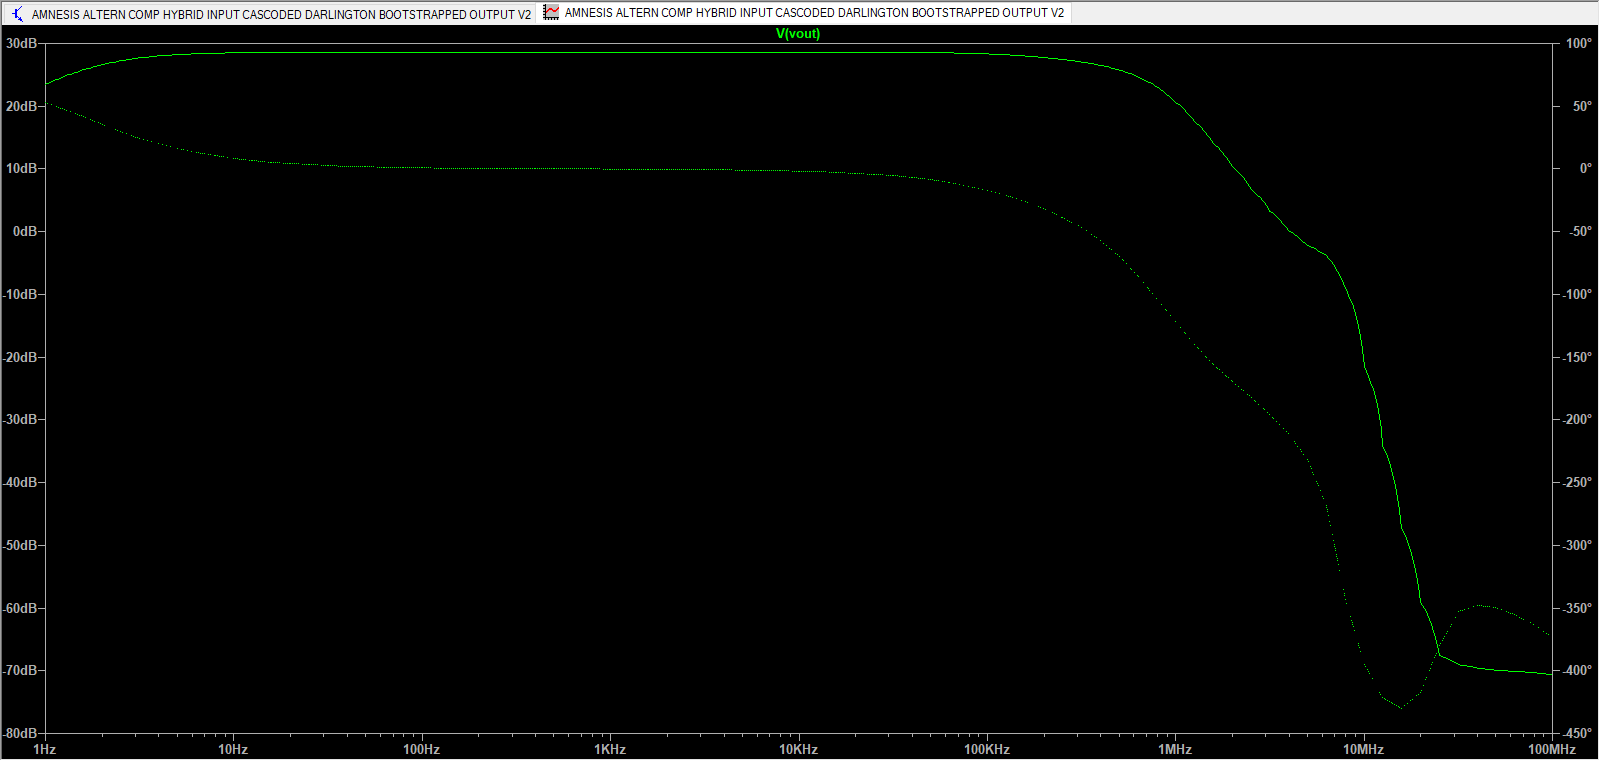Click the -250° phase axis label
This screenshot has height=760, width=1599.
tap(1578, 482)
